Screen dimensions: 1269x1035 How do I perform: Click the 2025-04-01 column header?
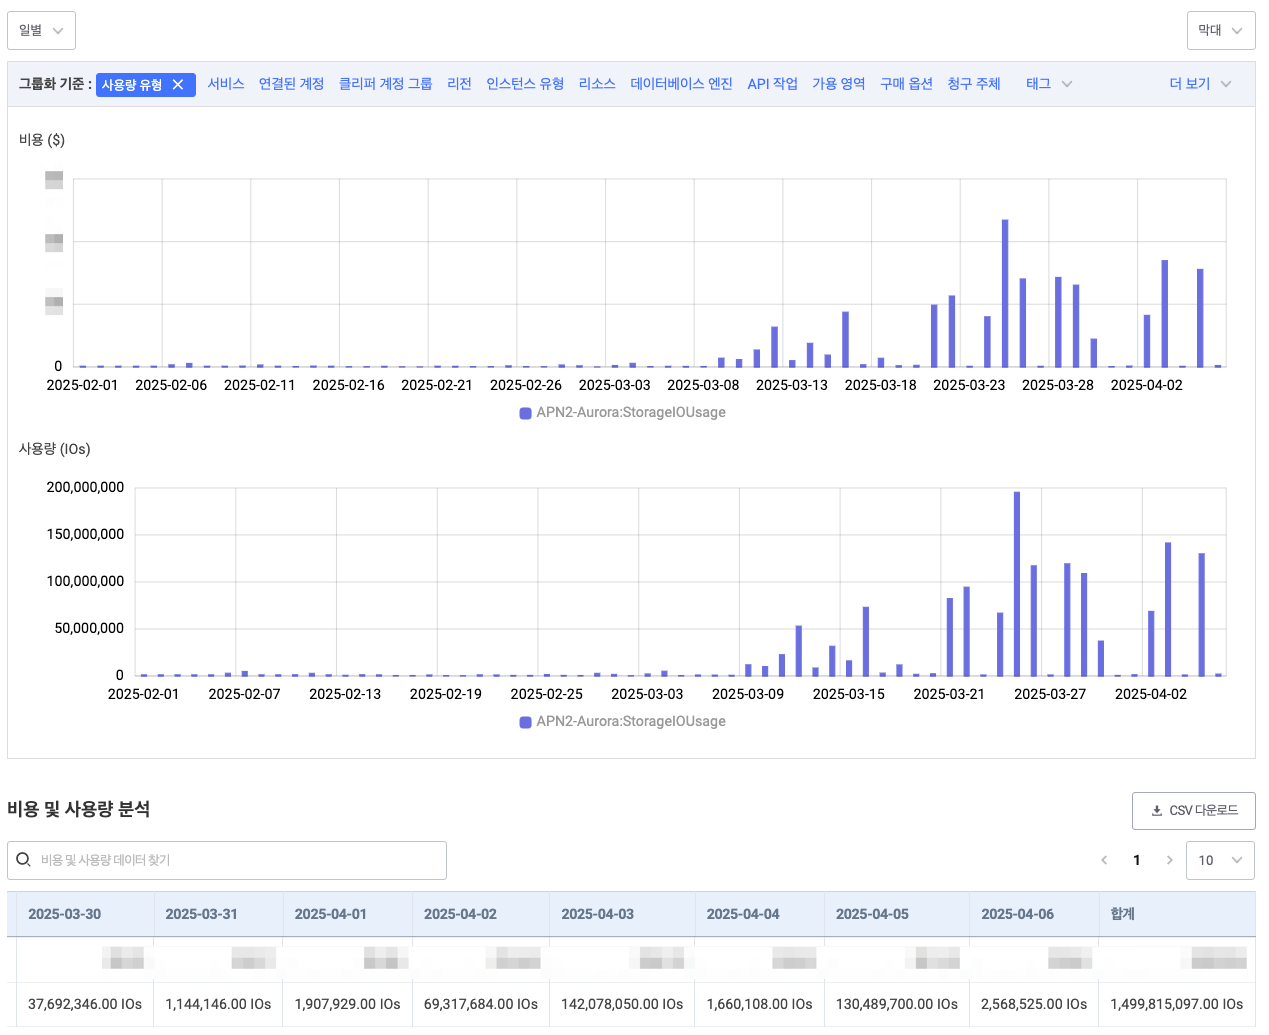348,914
